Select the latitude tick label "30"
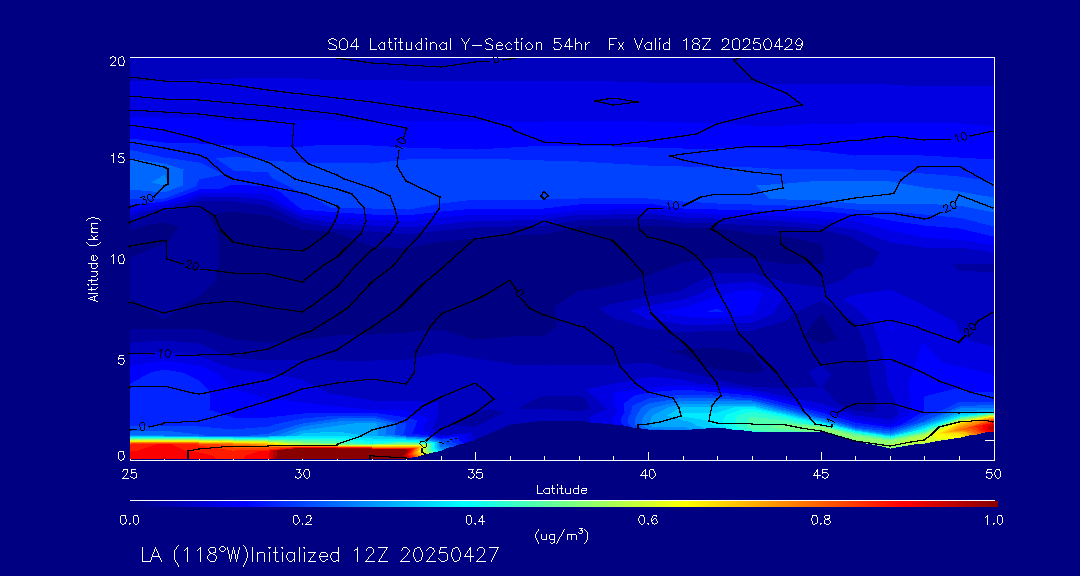Viewport: 1080px width, 576px height. tap(302, 474)
